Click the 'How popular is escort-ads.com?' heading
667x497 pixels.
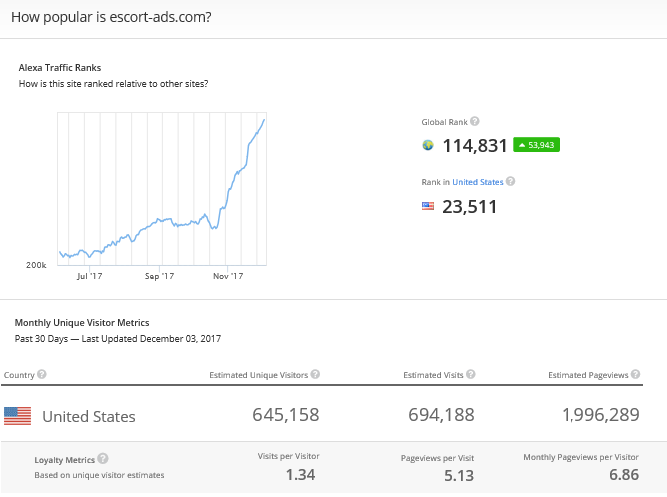tap(111, 17)
